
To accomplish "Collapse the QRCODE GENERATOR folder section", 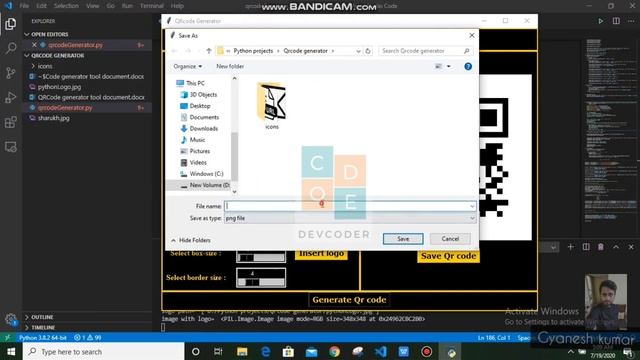I will coord(54,56).
